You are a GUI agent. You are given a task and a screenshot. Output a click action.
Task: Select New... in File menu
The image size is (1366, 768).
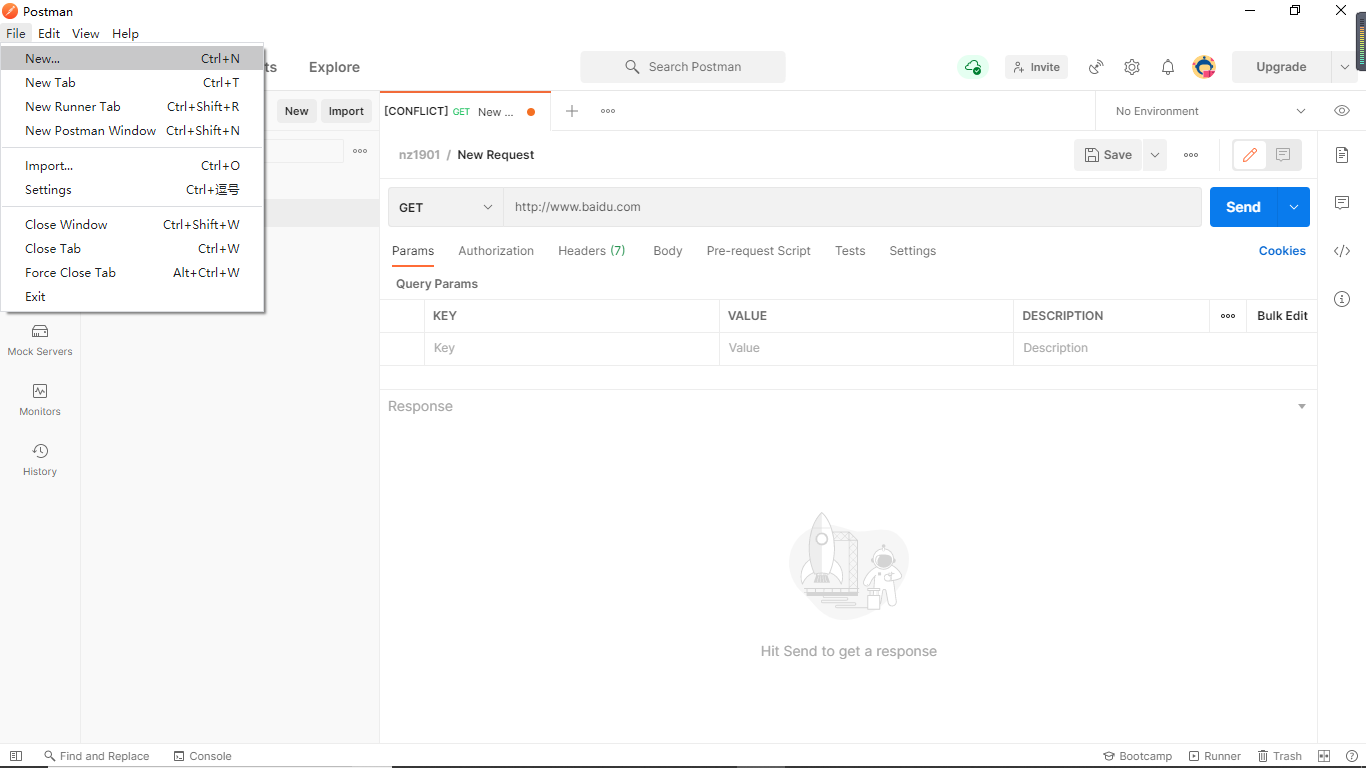(132, 59)
